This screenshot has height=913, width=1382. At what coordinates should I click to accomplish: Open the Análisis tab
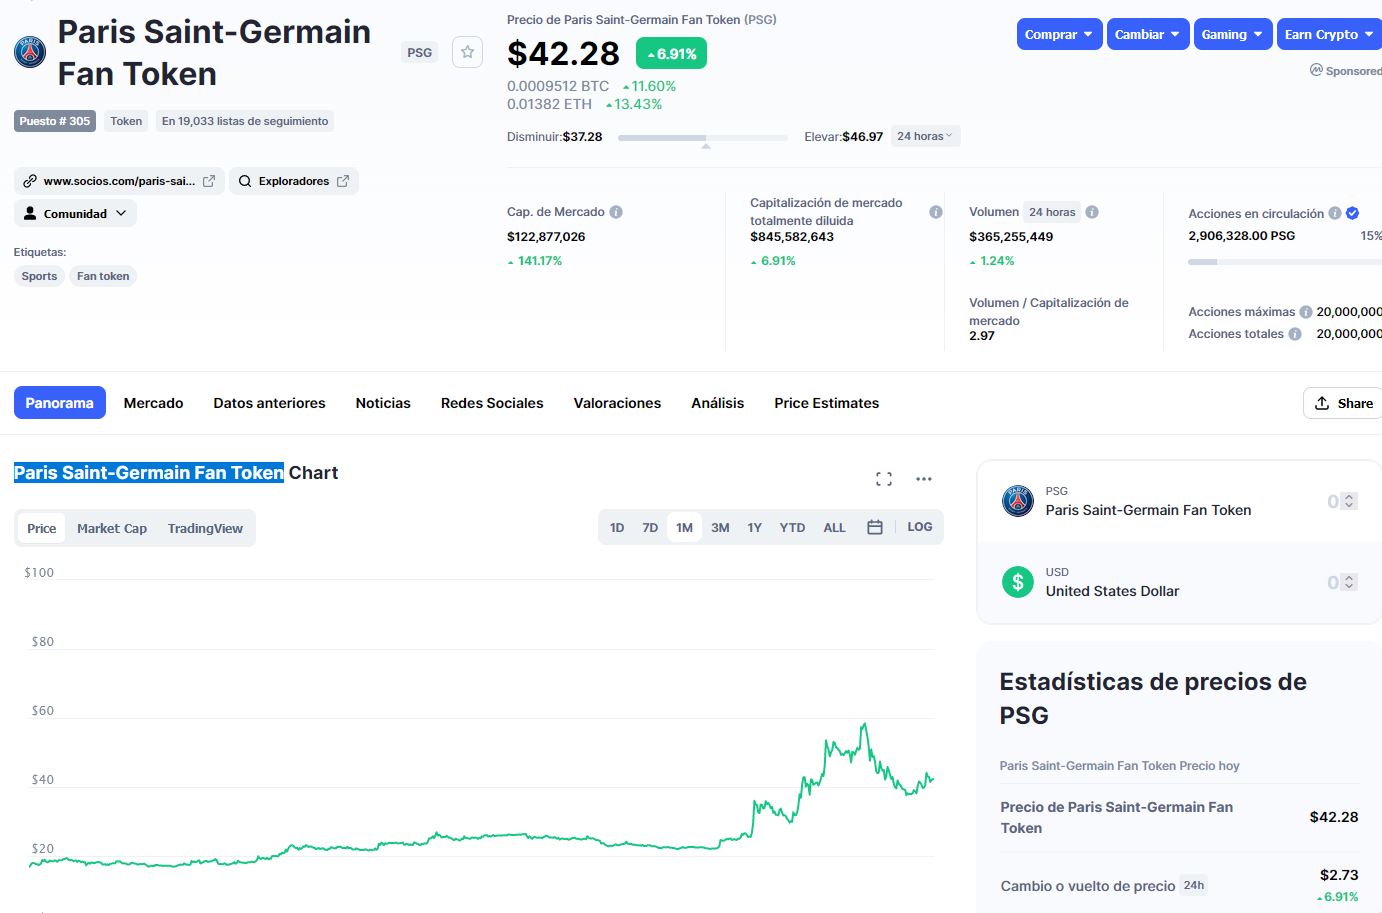(718, 403)
